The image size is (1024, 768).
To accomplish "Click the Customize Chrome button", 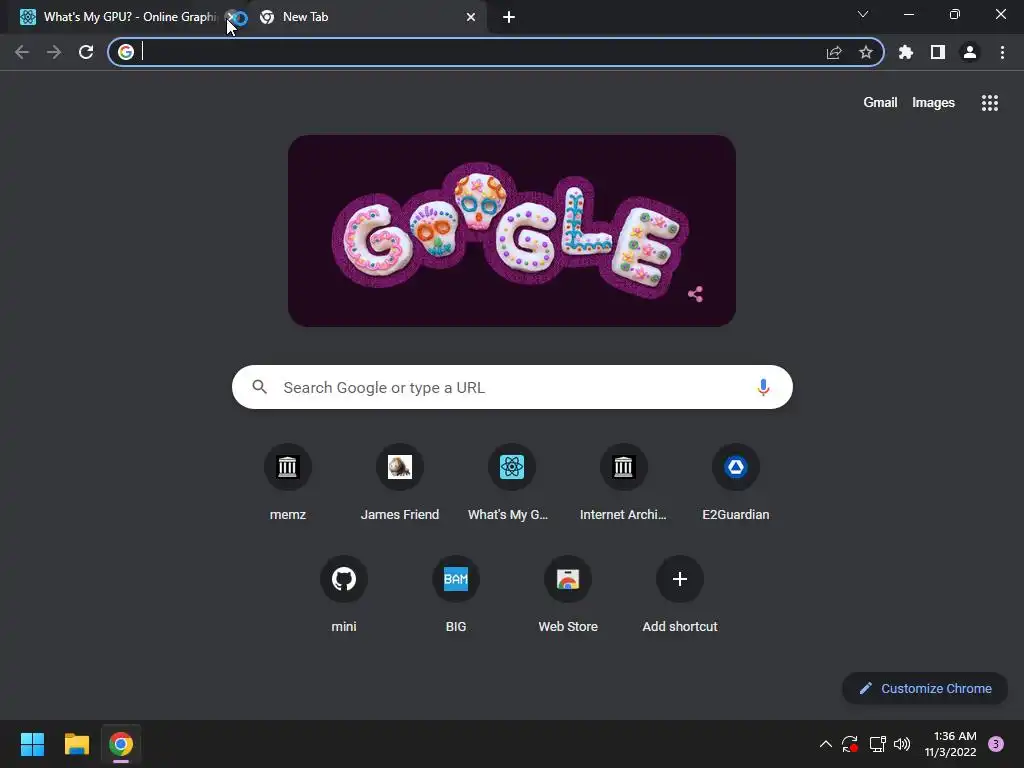I will tap(925, 688).
